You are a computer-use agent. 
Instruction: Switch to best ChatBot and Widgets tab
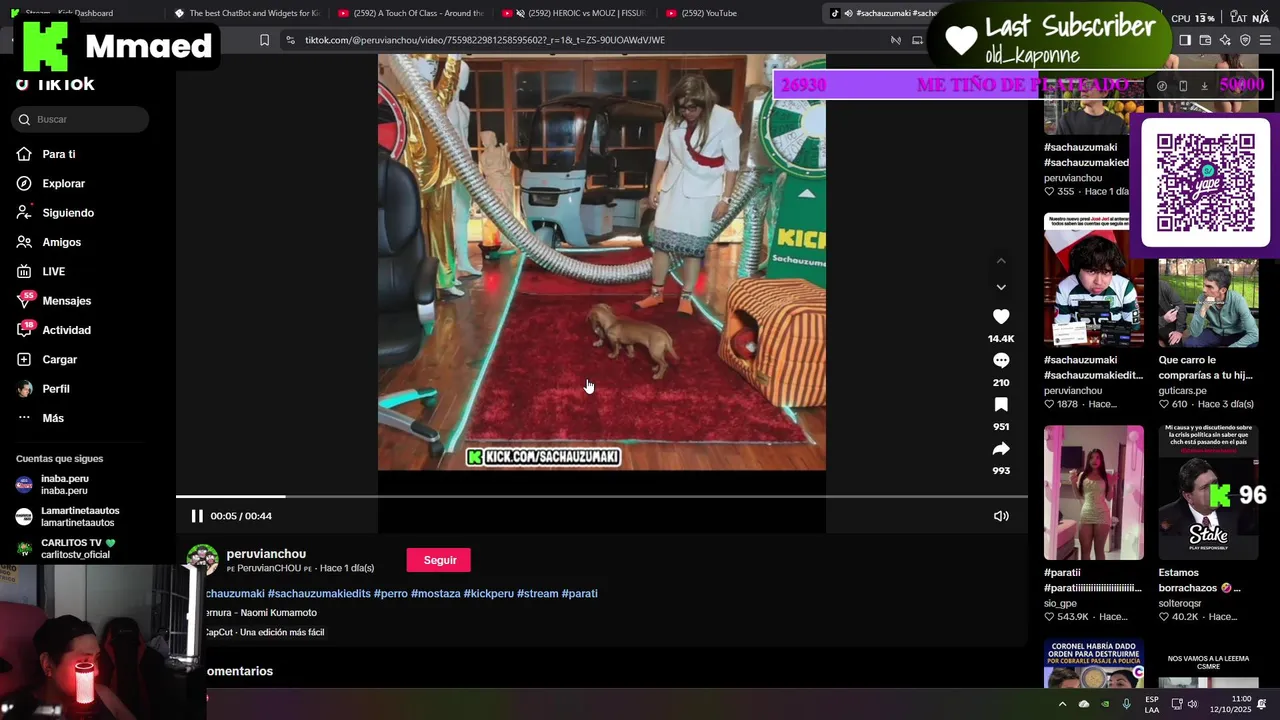point(246,13)
